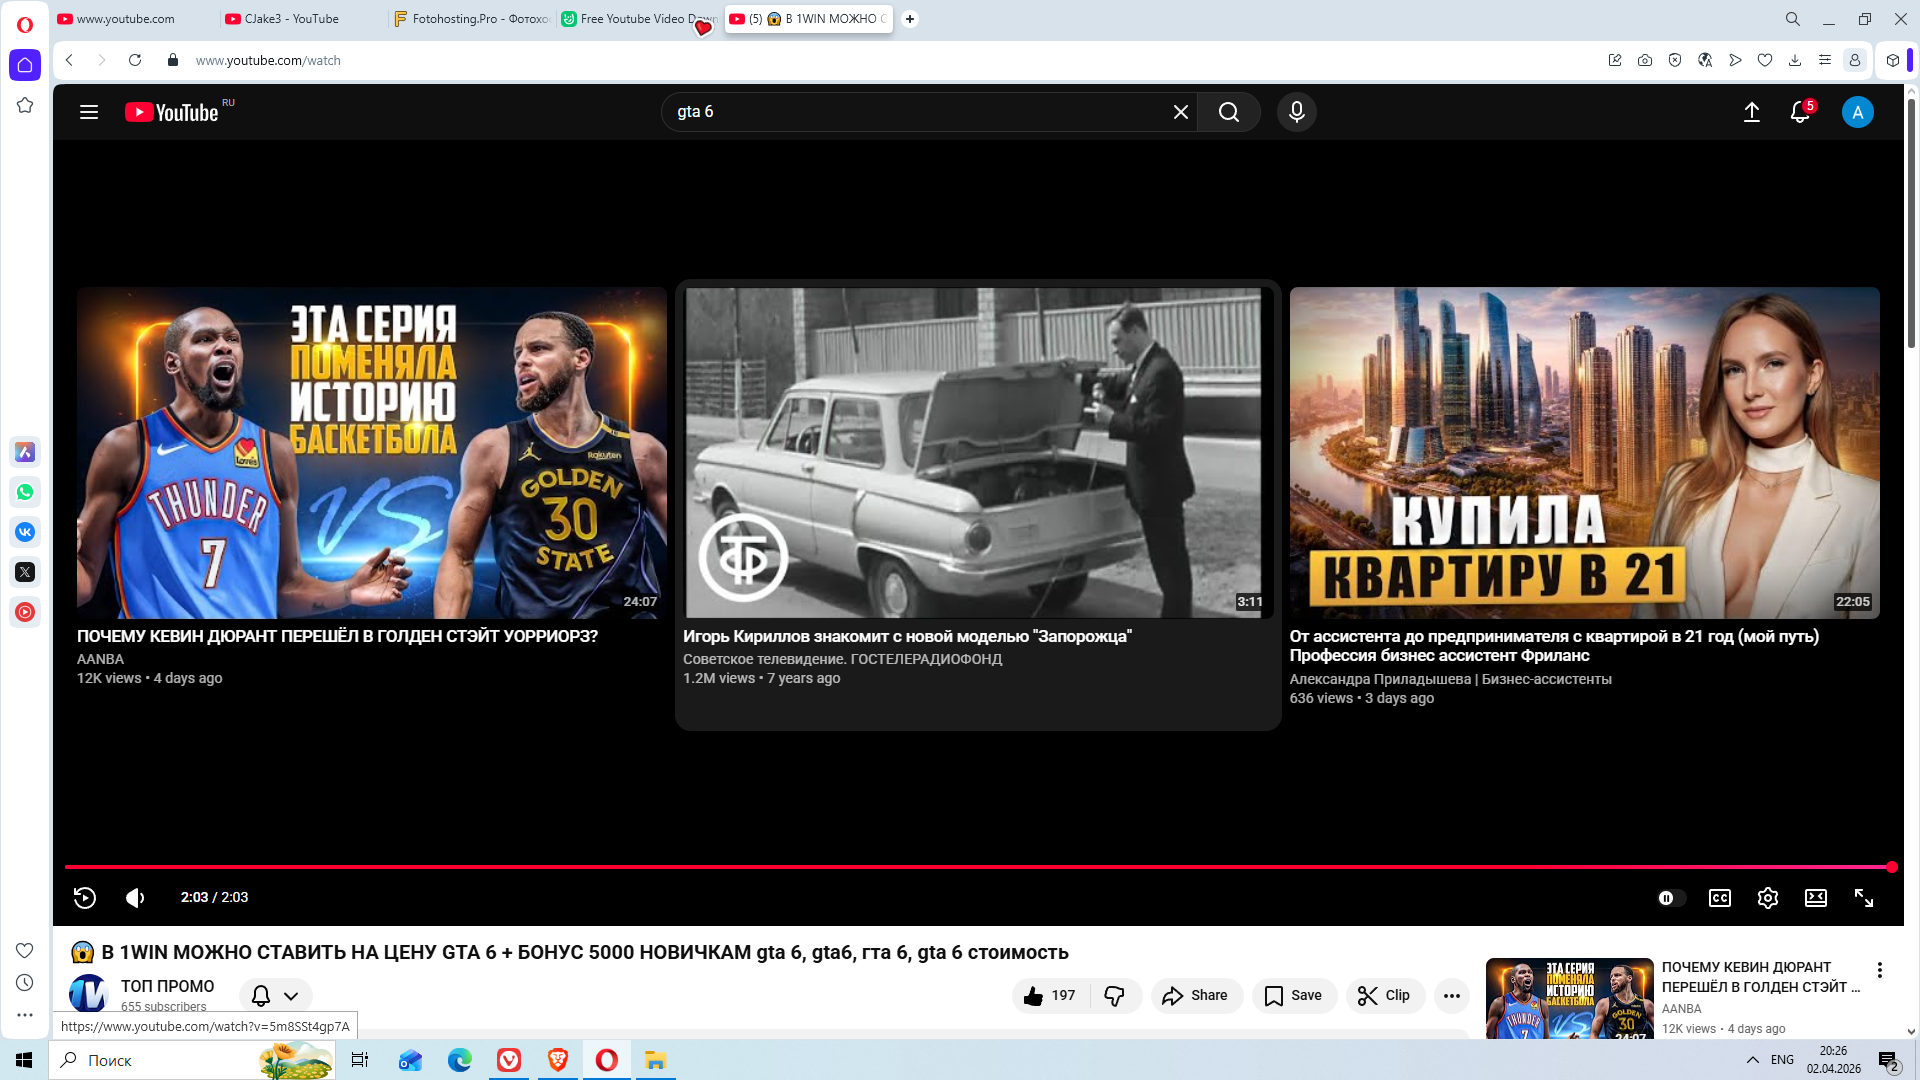Click the upload video icon
1920x1080 pixels.
[x=1751, y=112]
